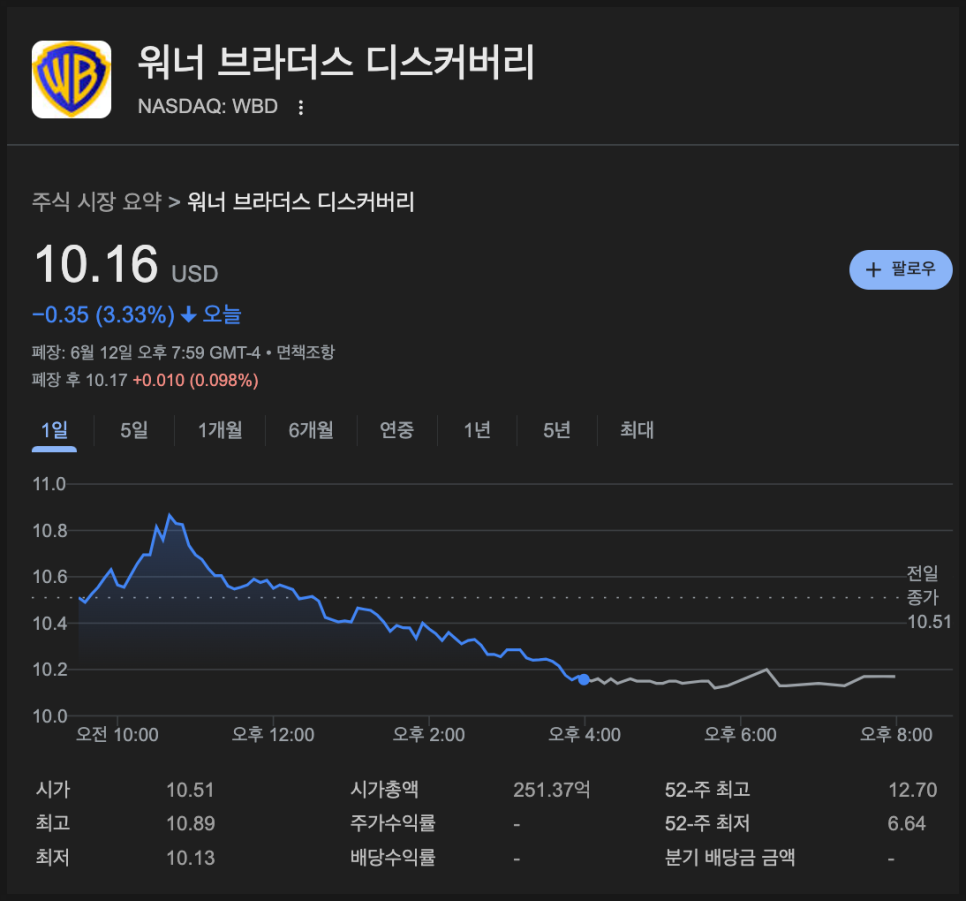Click the 10.16 current price value

pos(97,264)
